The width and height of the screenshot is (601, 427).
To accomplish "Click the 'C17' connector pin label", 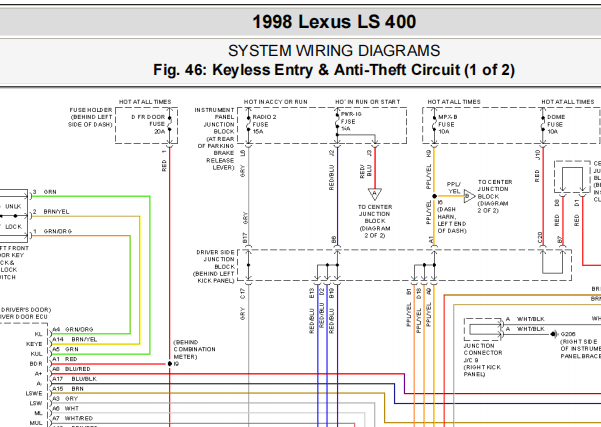I will click(242, 294).
